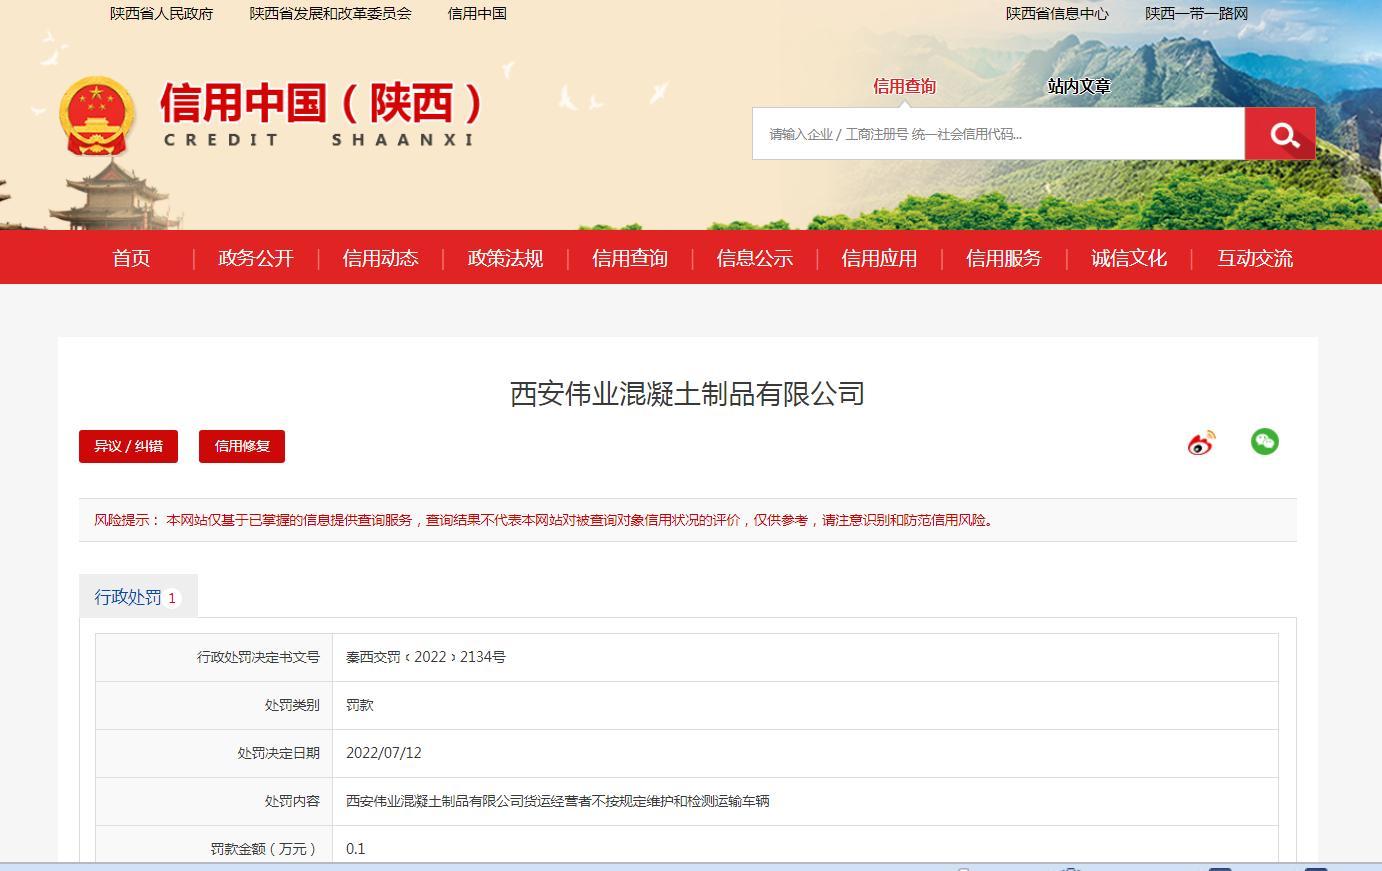The width and height of the screenshot is (1382, 871).
Task: Open 互动交流 navigation item
Action: coord(1255,258)
